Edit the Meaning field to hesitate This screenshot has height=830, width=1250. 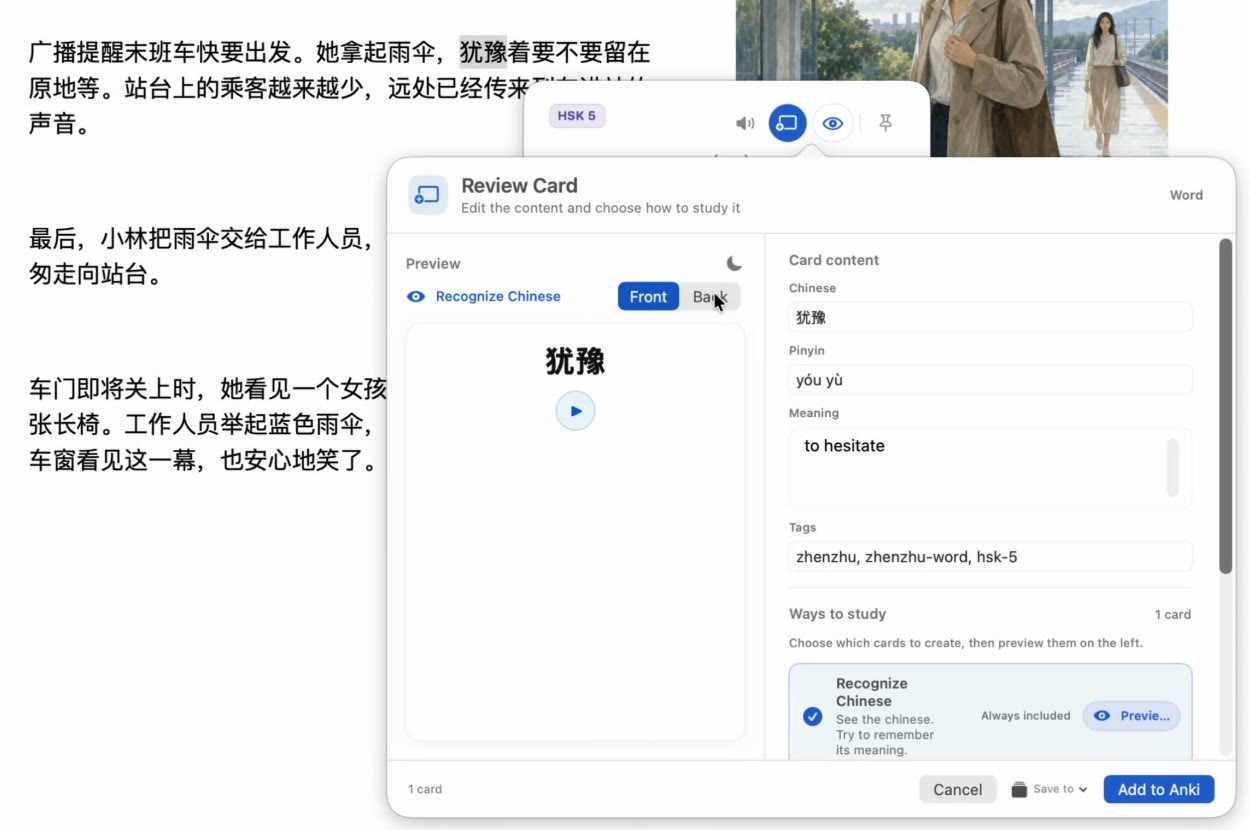click(990, 467)
